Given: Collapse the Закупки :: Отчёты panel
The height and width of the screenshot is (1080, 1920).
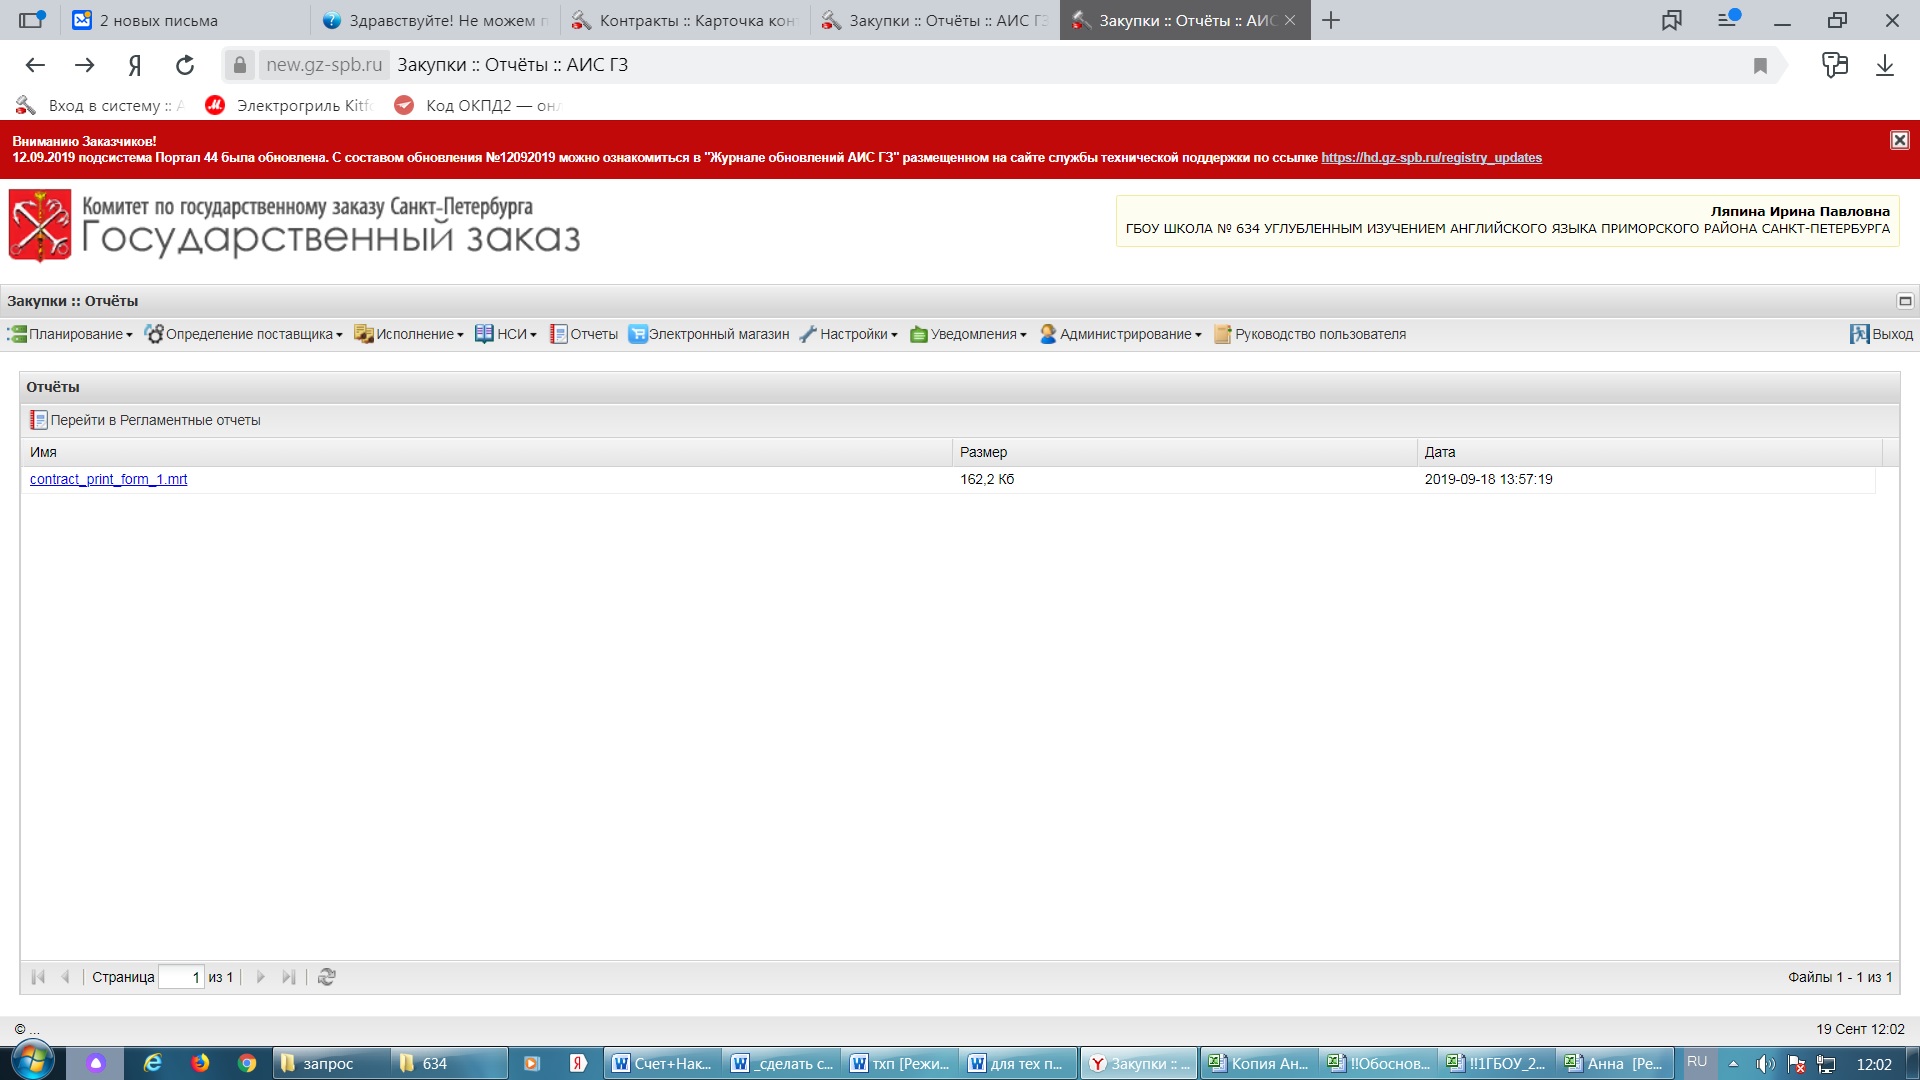Looking at the screenshot, I should [x=1905, y=301].
